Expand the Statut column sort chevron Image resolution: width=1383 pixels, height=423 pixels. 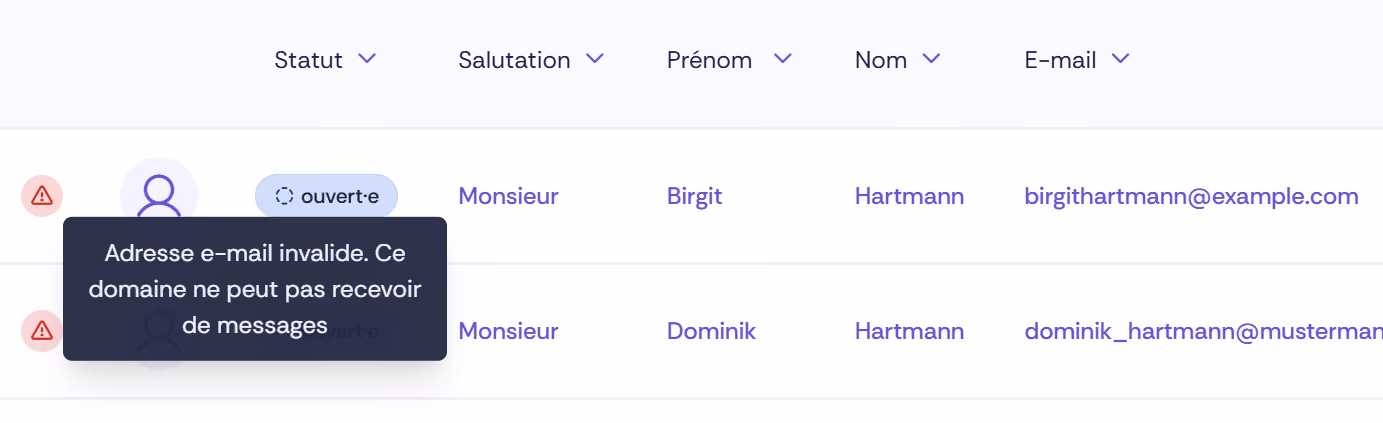click(367, 60)
